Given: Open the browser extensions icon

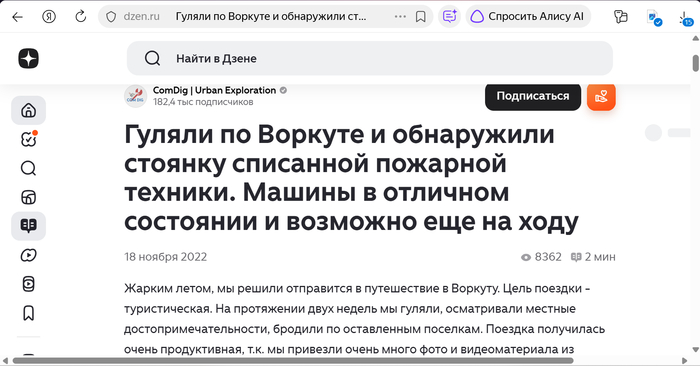Looking at the screenshot, I should coord(621,17).
